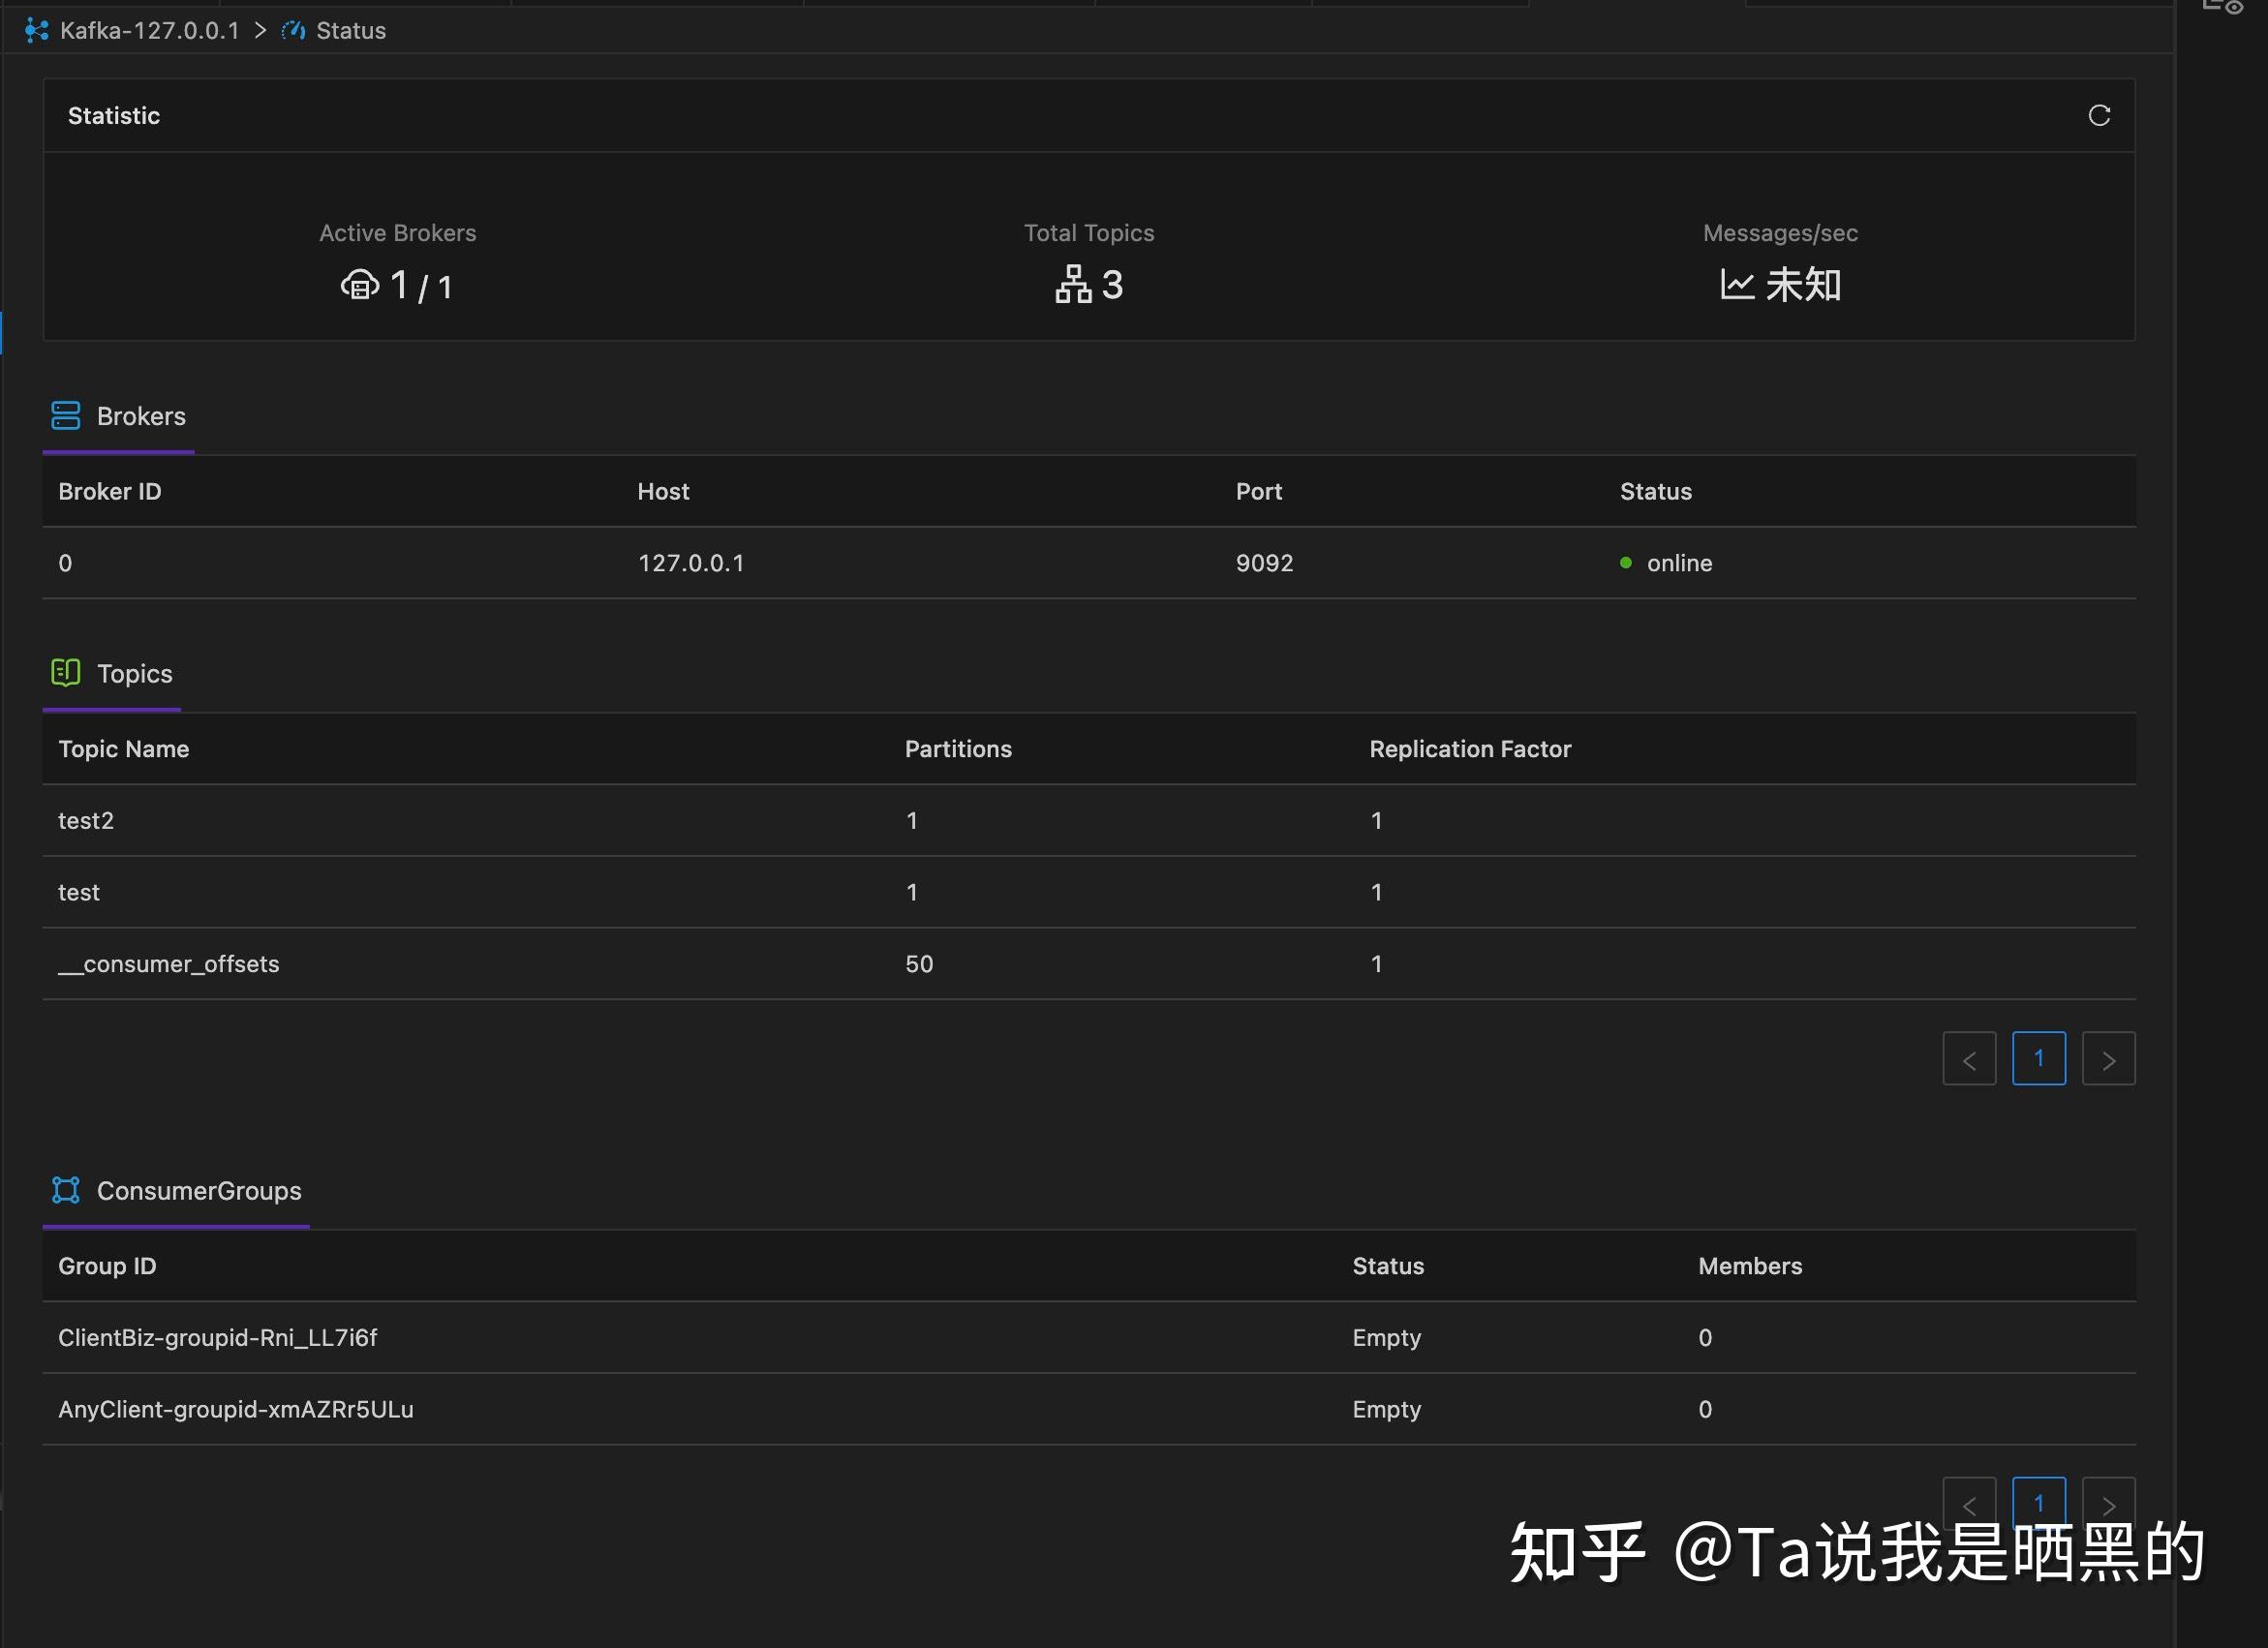Click the Topics book icon
This screenshot has height=1648, width=2268.
point(66,673)
